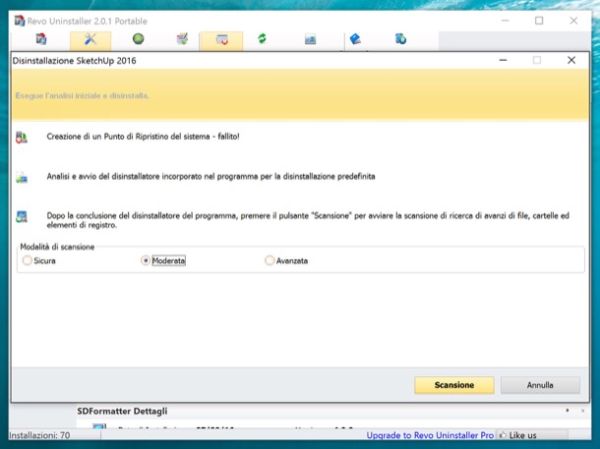Image resolution: width=600 pixels, height=449 pixels.
Task: Click the 'Analisi e avvio del disinstallatore' text
Action: (211, 176)
